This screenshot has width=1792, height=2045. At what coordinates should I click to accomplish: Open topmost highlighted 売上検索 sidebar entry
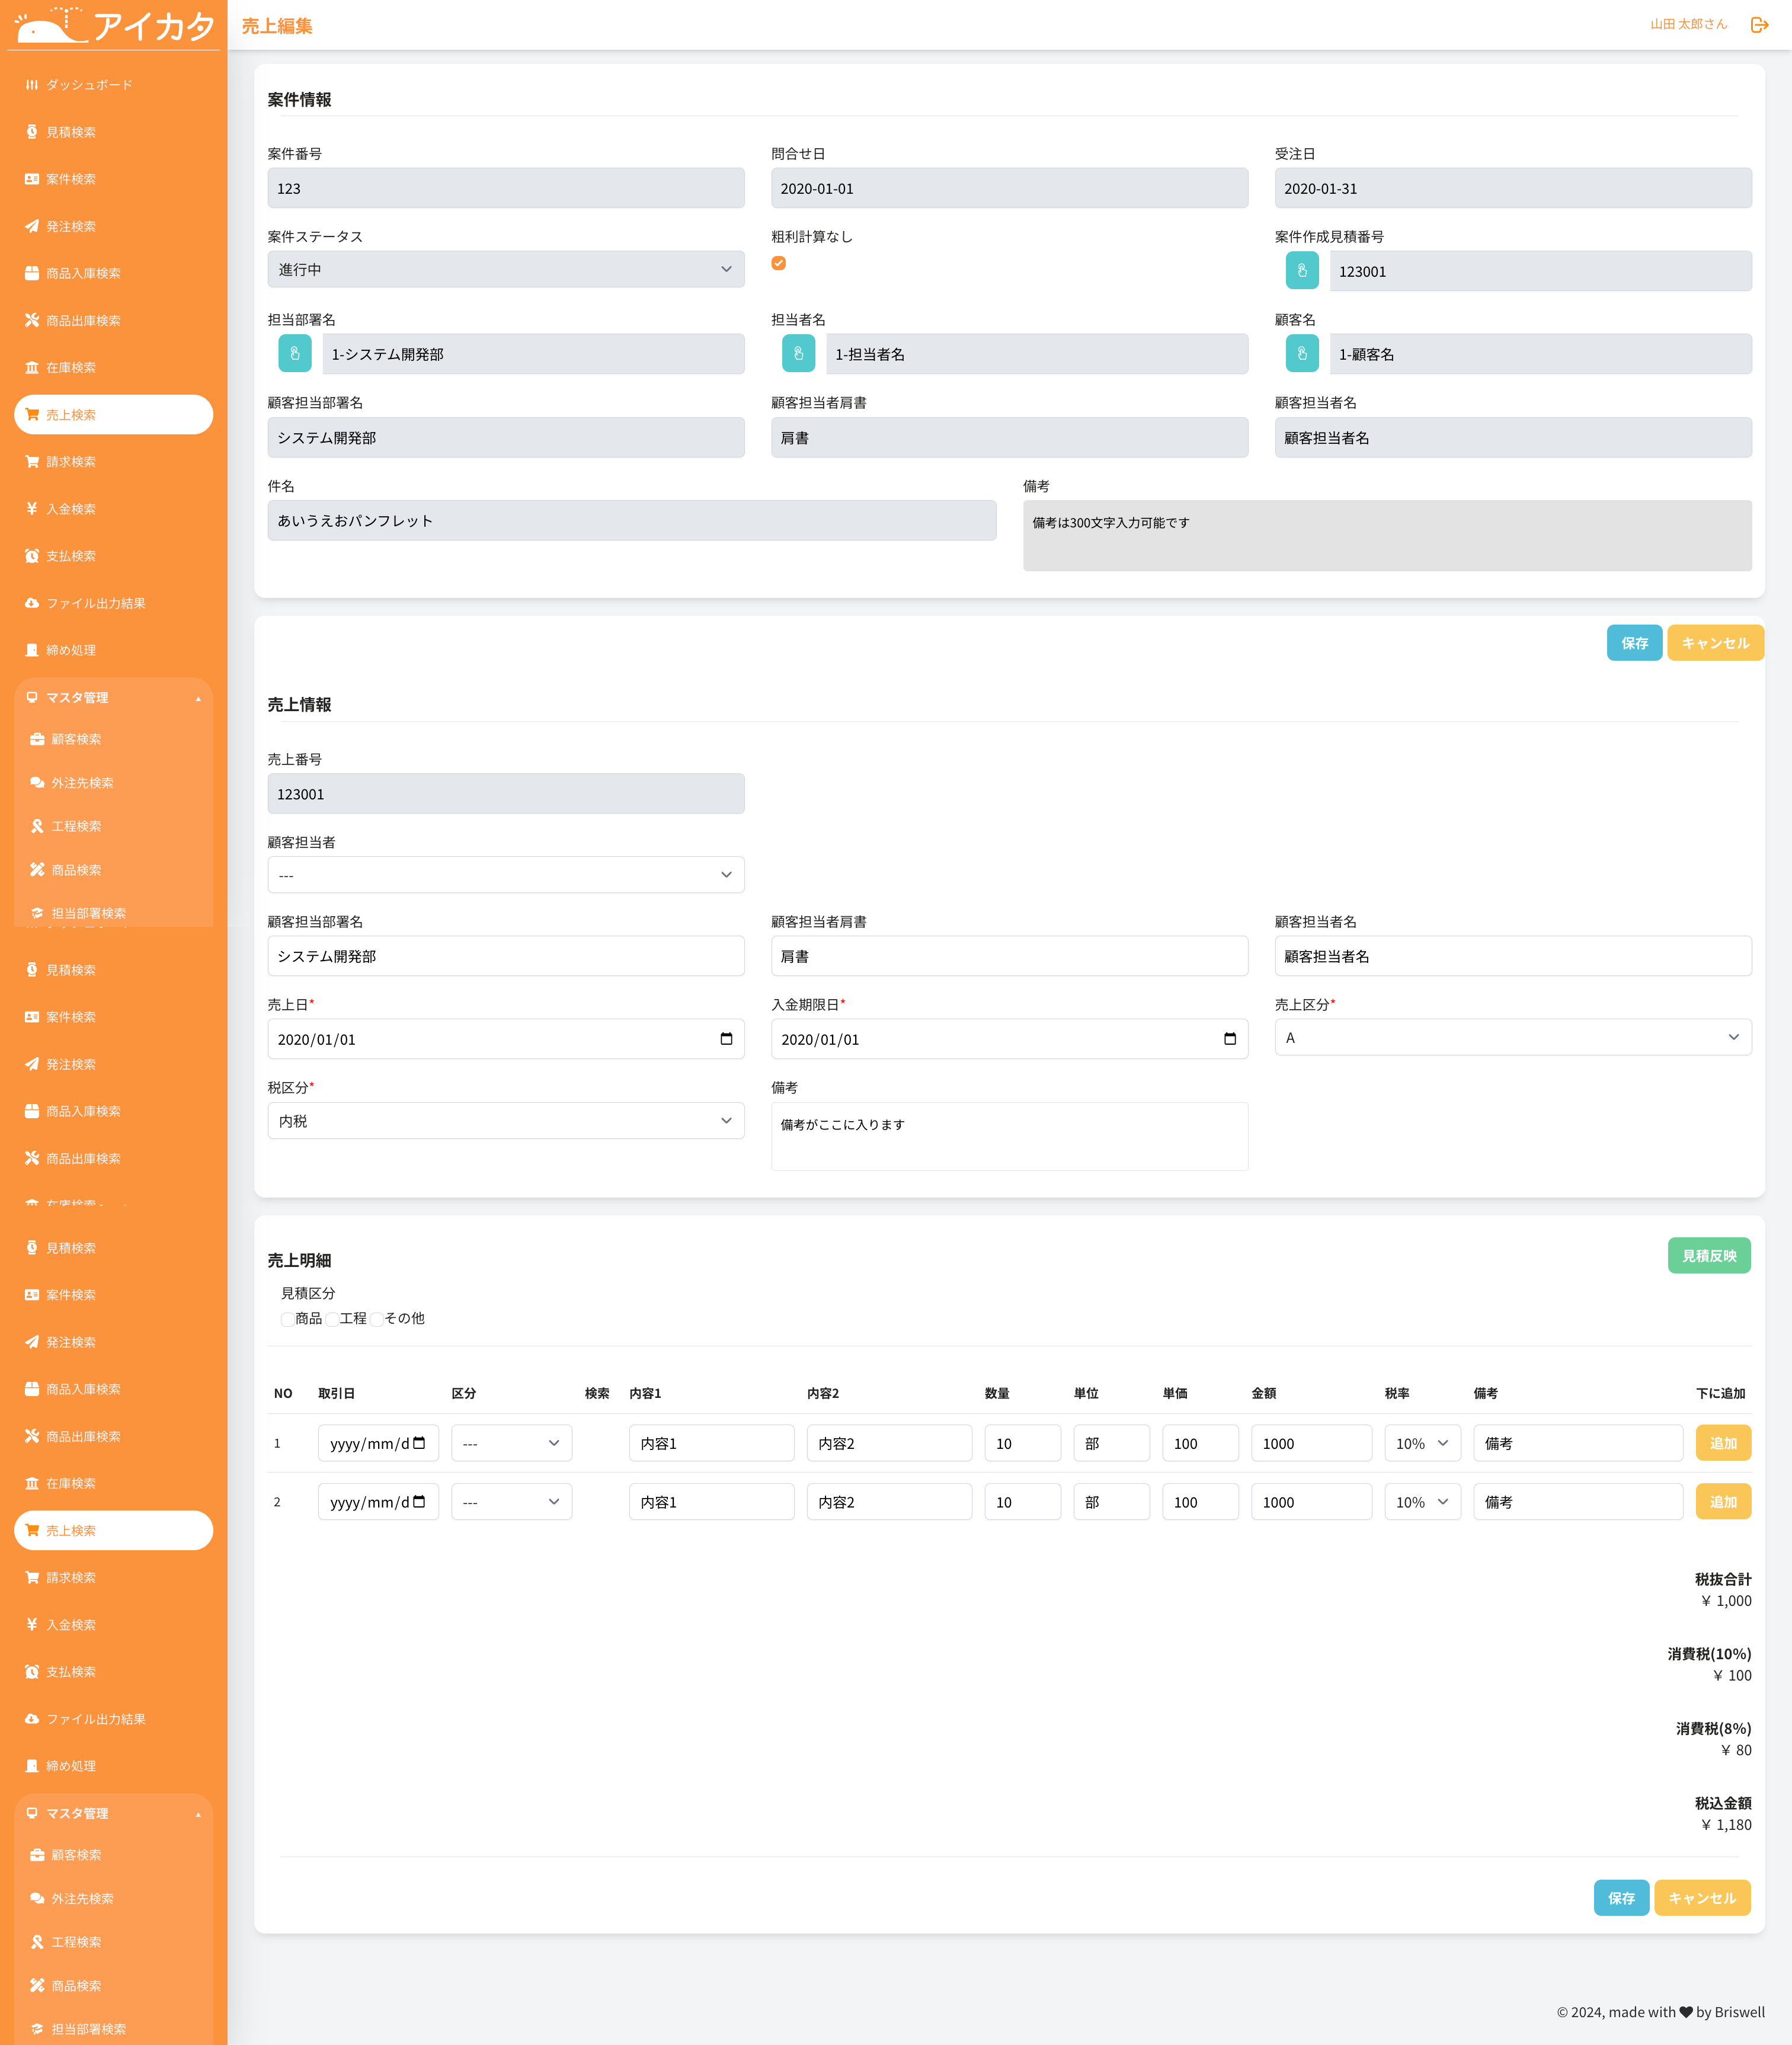click(113, 415)
